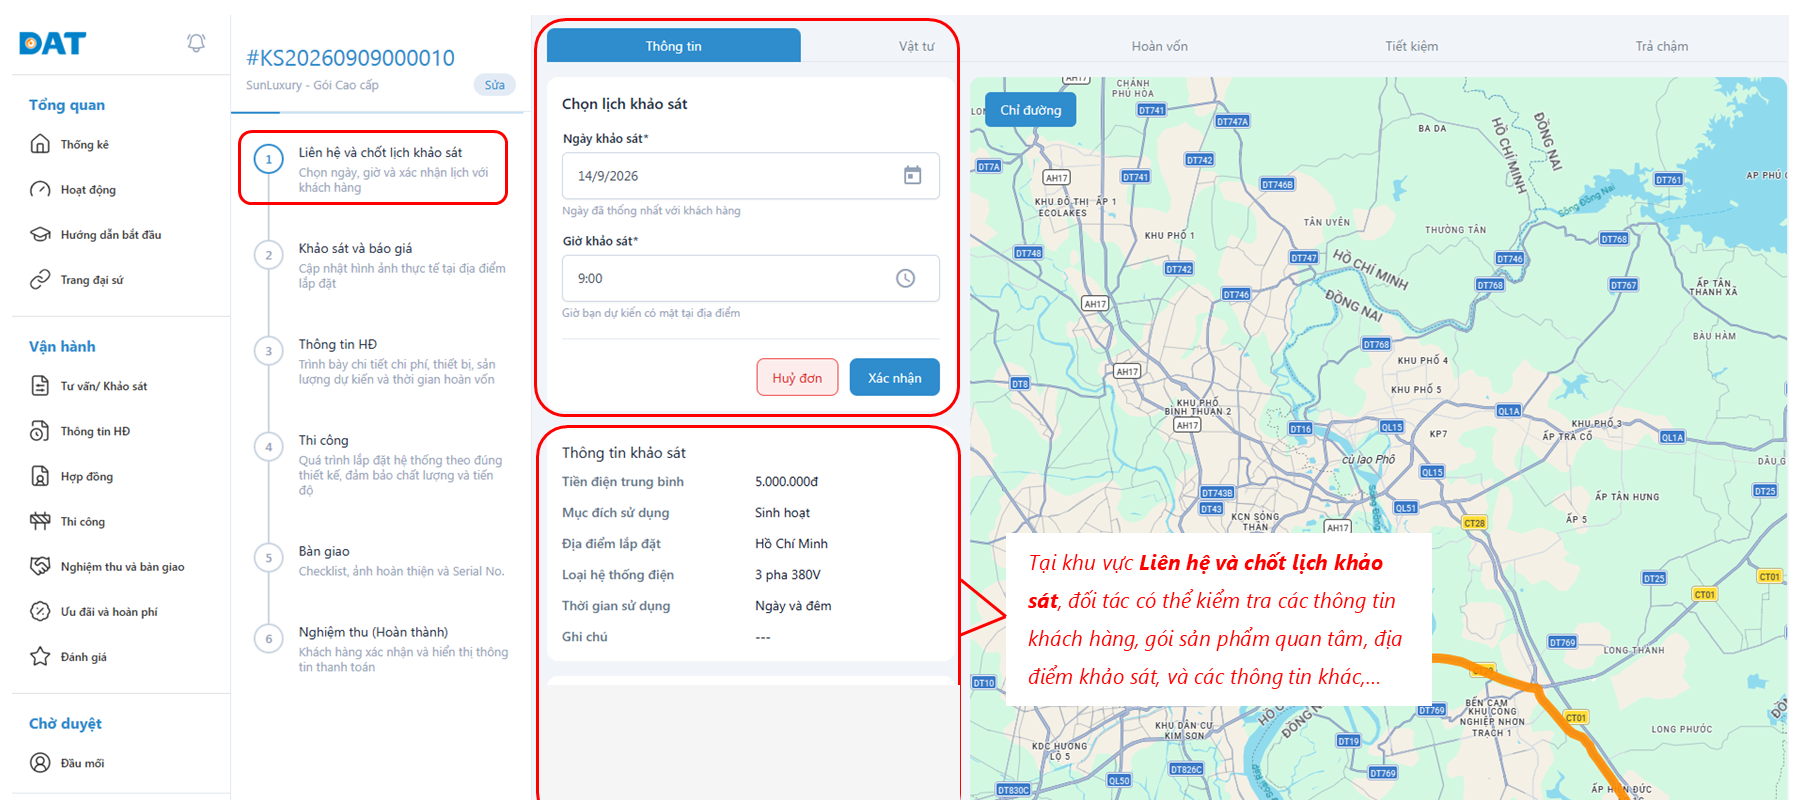Open the Thống kê home icon
The height and width of the screenshot is (800, 1800).
(40, 144)
